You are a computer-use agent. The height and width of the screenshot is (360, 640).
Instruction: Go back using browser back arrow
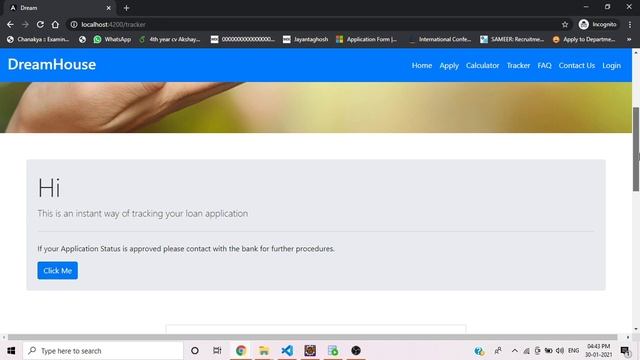(10, 24)
